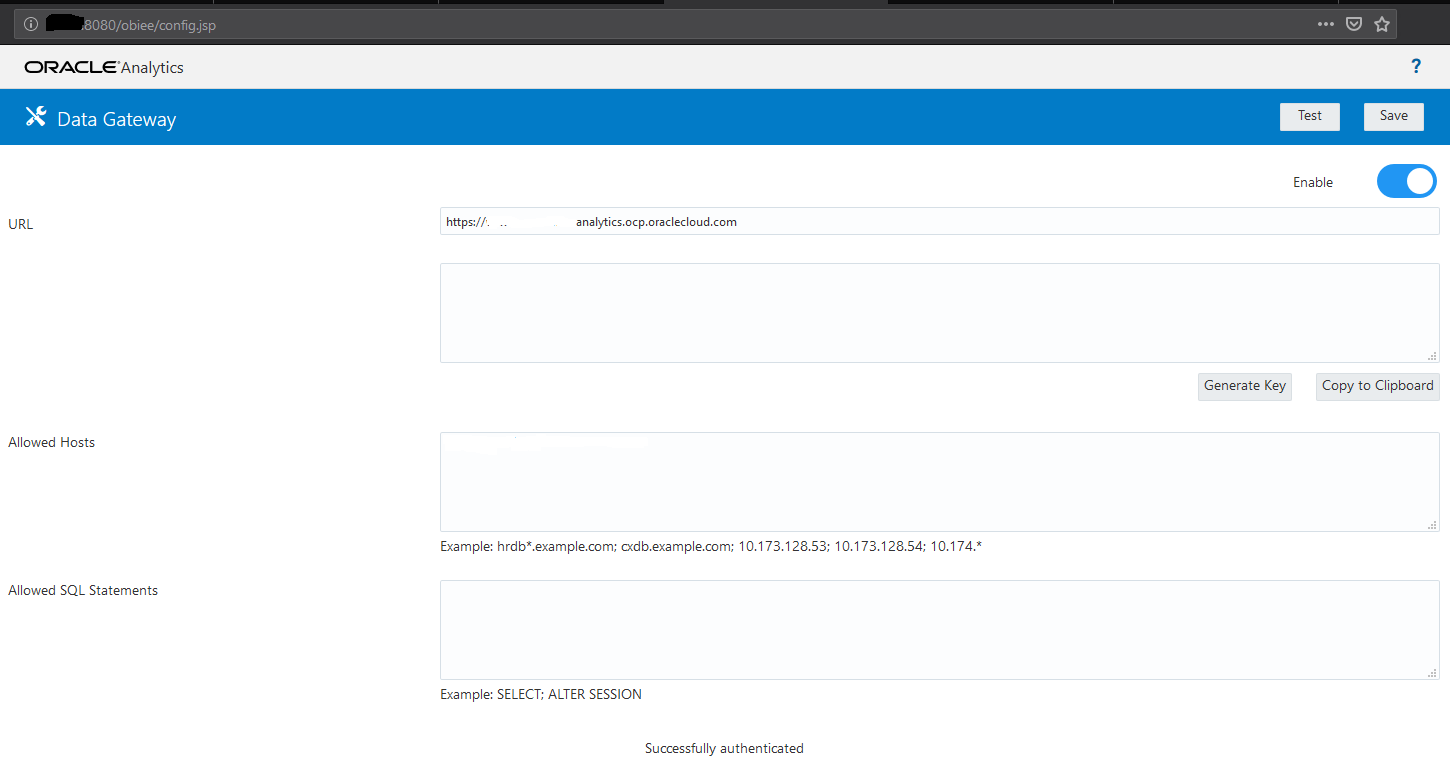Generate a new key
Viewport: 1450px width, 784px height.
(x=1245, y=386)
